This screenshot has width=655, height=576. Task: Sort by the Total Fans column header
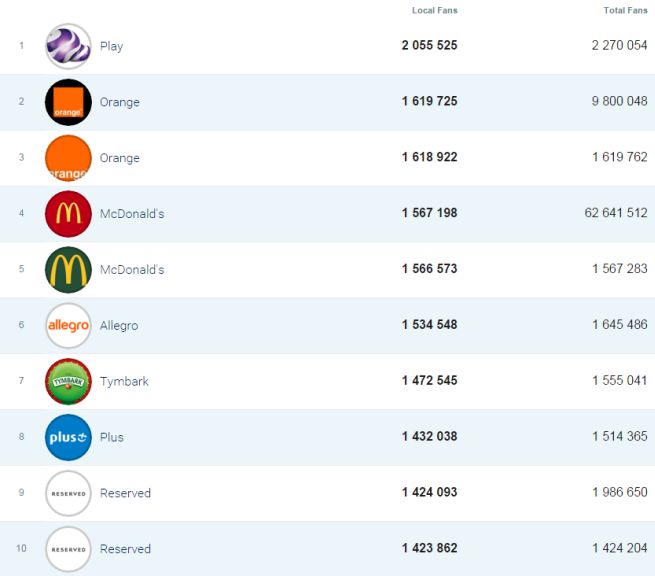(x=626, y=10)
